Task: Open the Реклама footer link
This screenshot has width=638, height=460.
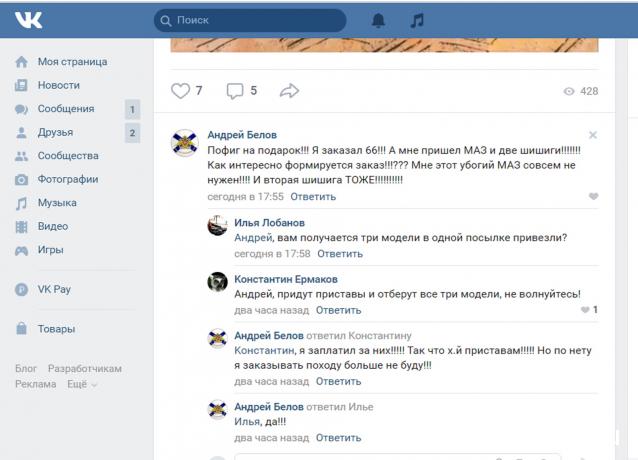Action: tap(35, 384)
